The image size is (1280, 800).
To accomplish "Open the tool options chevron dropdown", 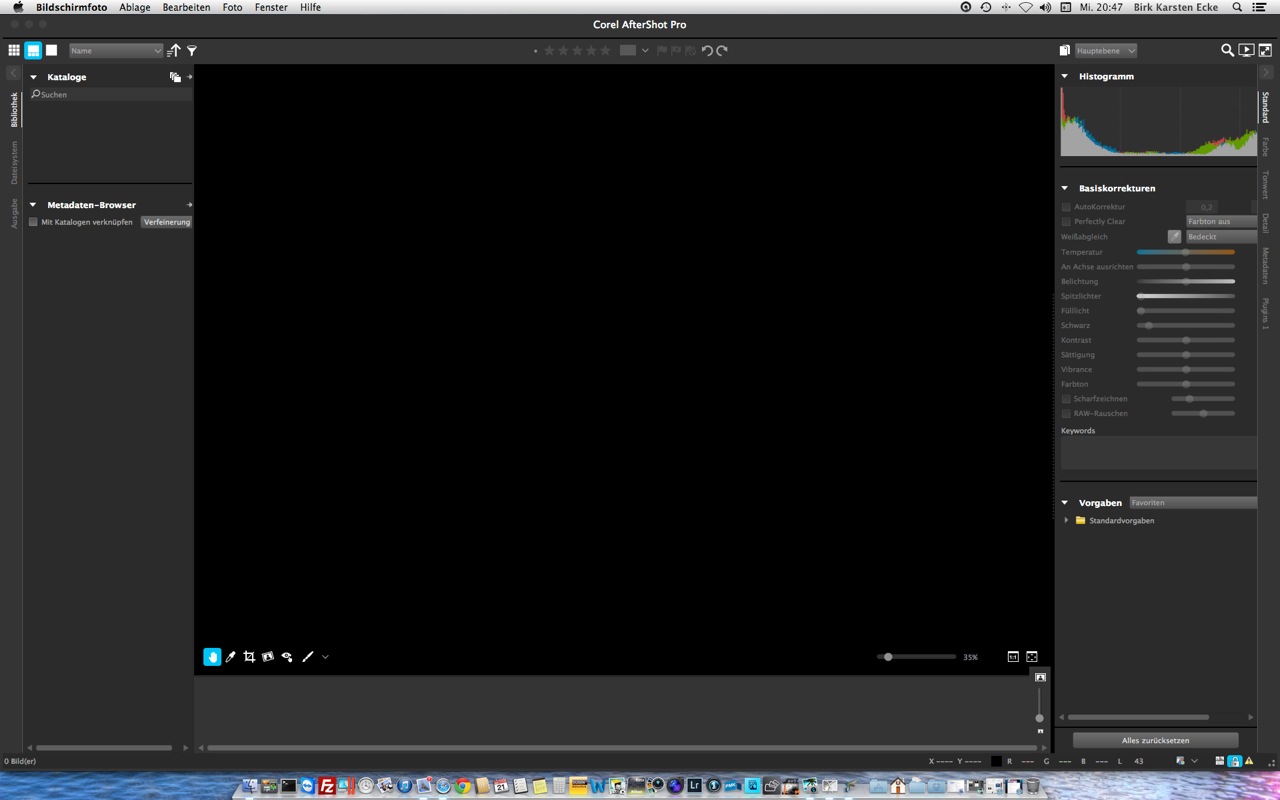I will pos(325,657).
